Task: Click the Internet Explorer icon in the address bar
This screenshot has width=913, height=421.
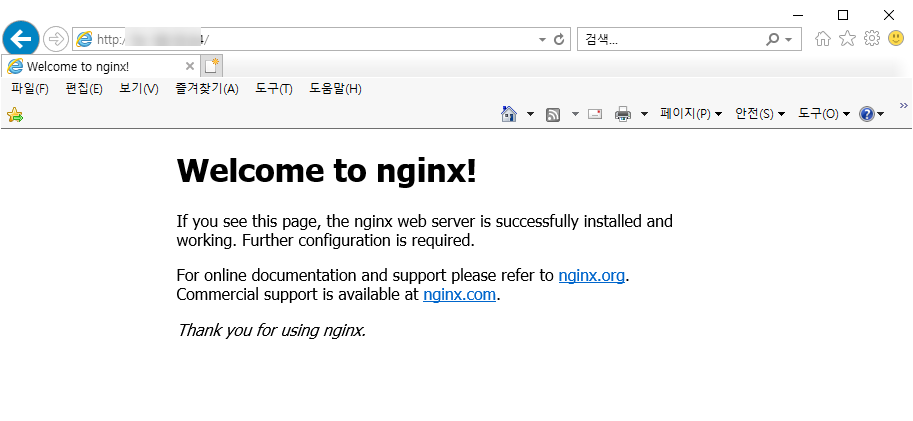Action: click(x=84, y=39)
